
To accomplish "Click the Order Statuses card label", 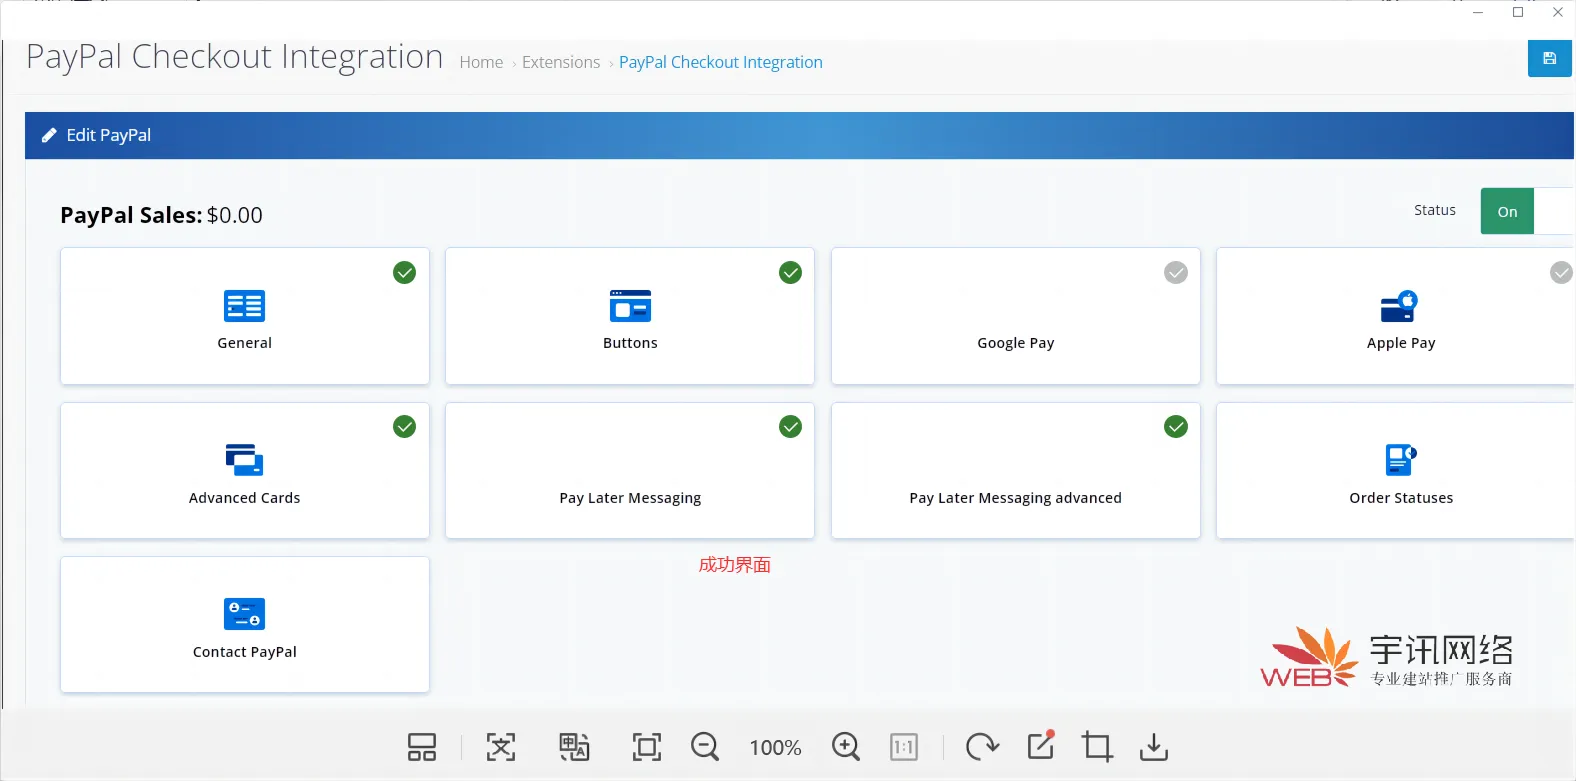I will [1401, 498].
